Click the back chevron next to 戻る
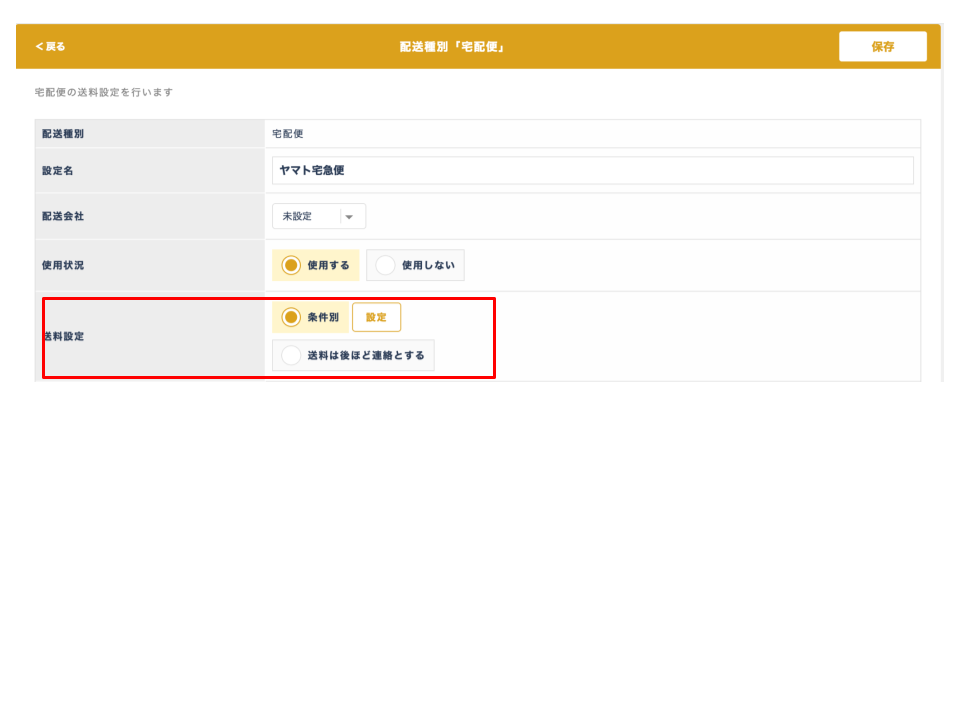The image size is (960, 720). click(x=39, y=47)
